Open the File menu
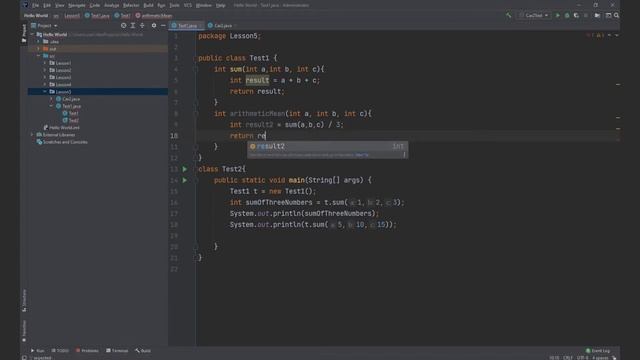Image resolution: width=640 pixels, height=360 pixels. pos(36,5)
